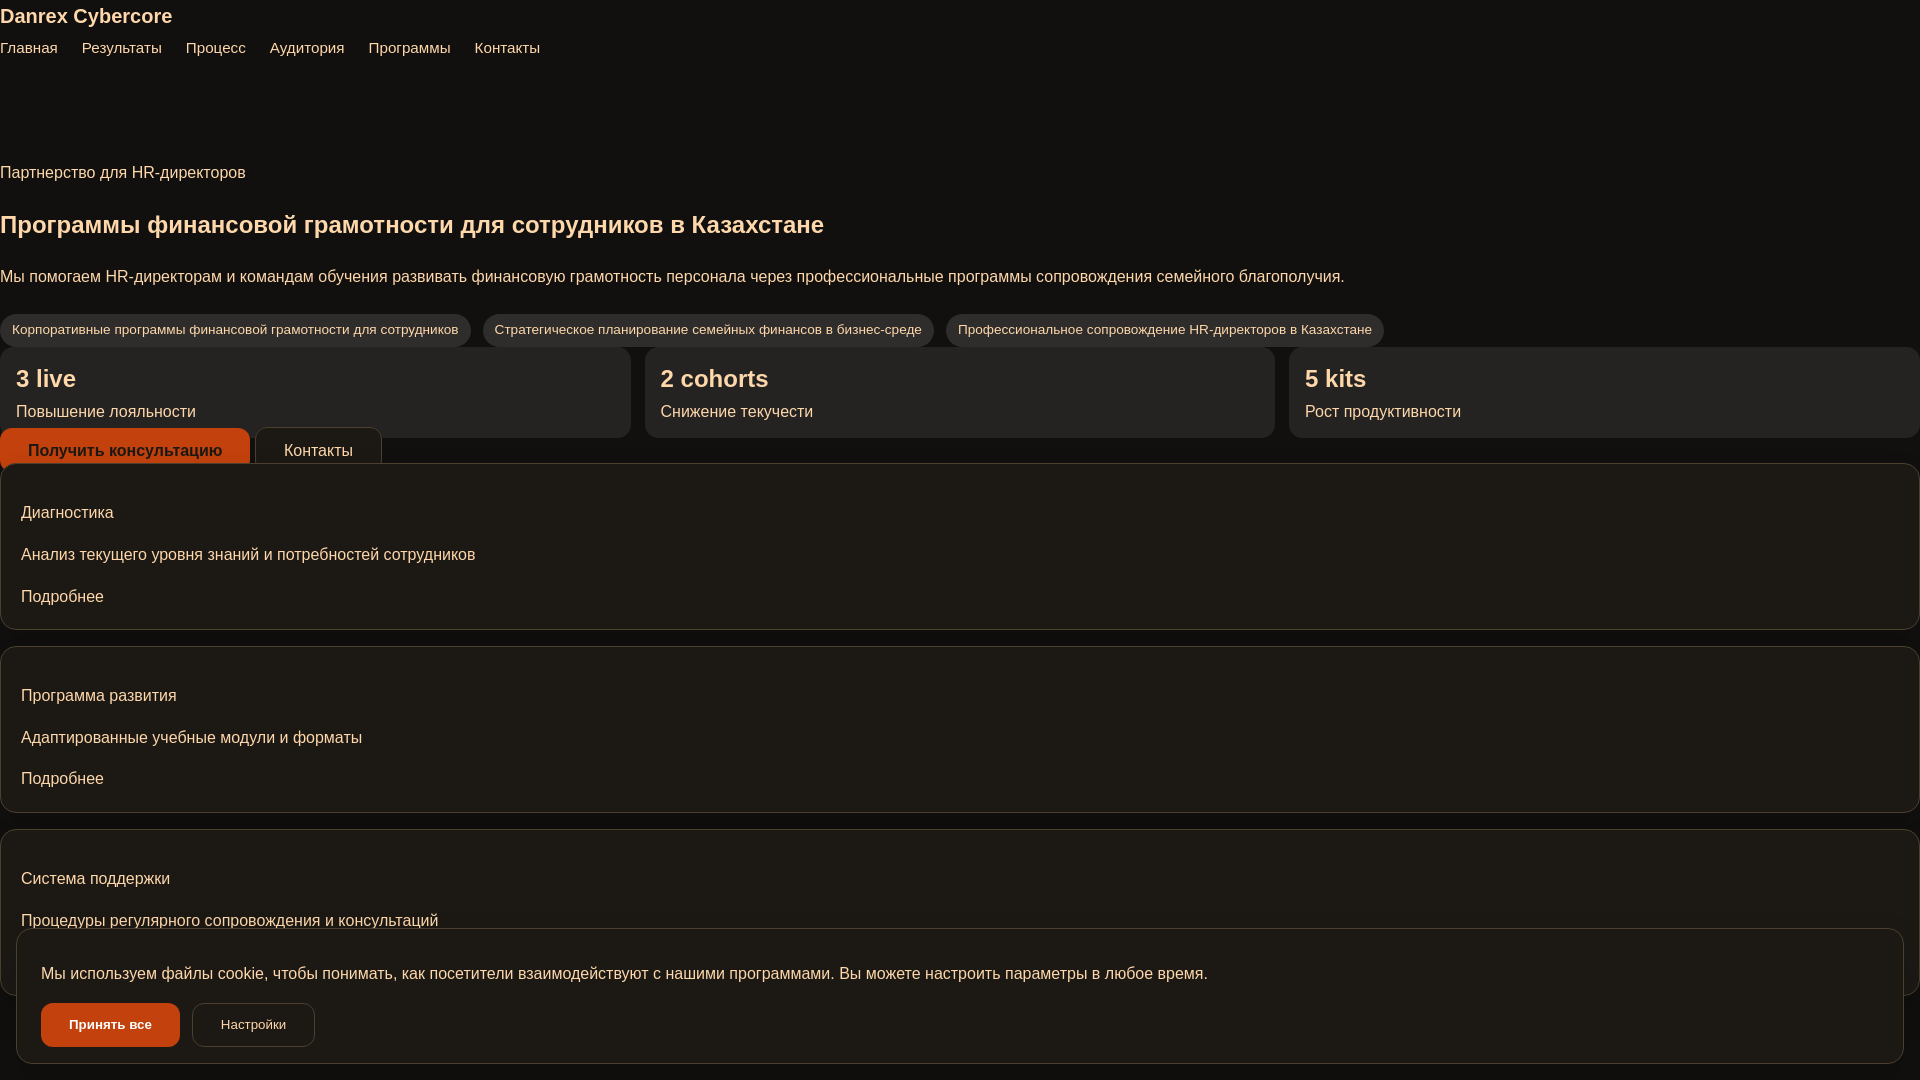Click the intro paragraph Мы помогаем HR-директорам
Viewport: 1920px width, 1080px height.
point(672,277)
